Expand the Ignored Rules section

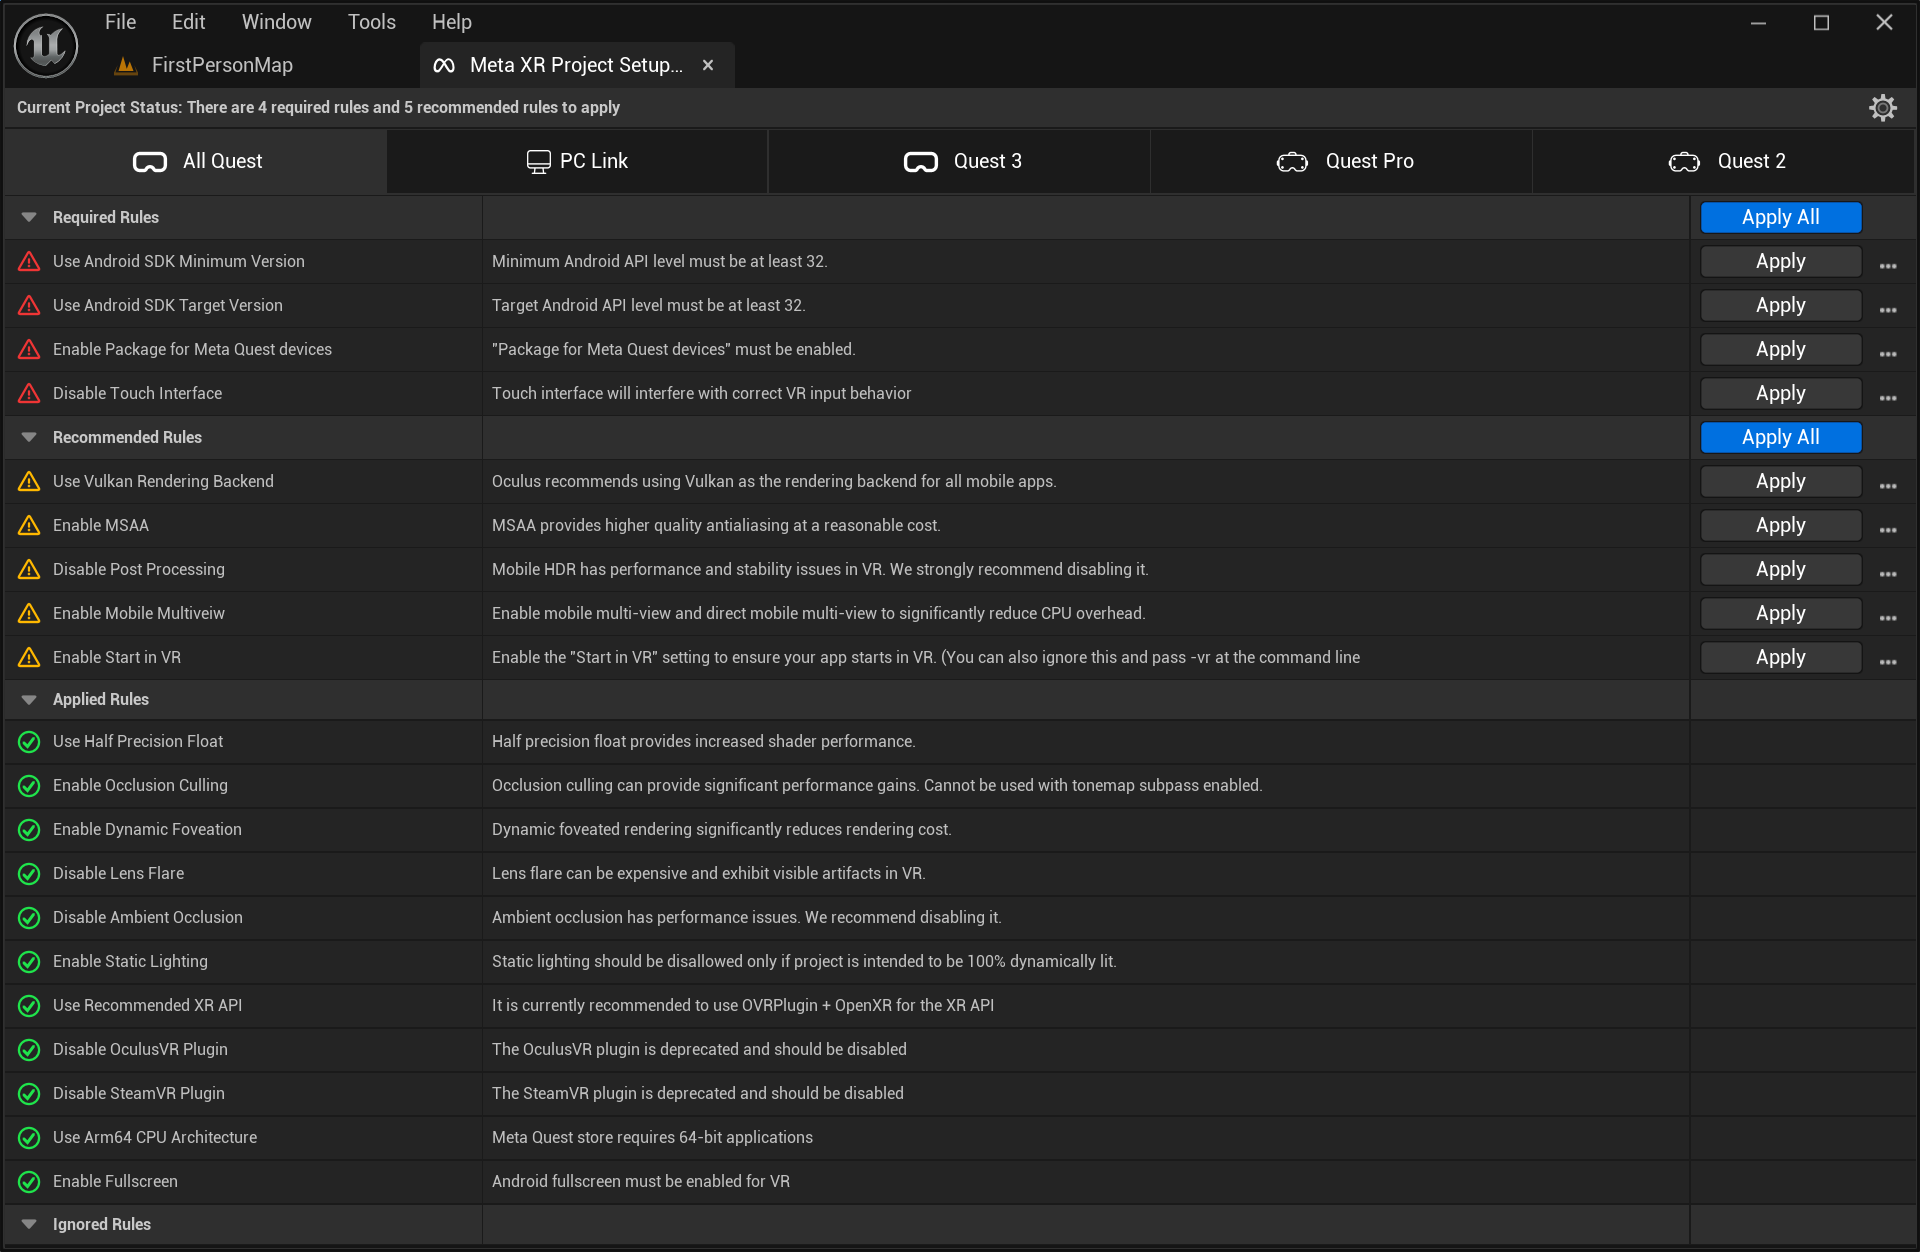(x=28, y=1224)
